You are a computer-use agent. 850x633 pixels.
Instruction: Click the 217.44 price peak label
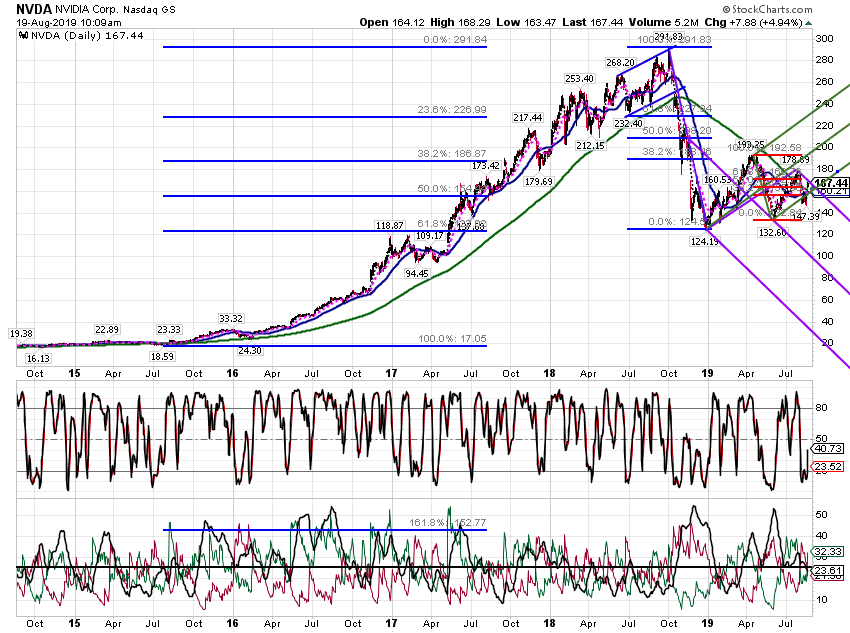pos(527,118)
